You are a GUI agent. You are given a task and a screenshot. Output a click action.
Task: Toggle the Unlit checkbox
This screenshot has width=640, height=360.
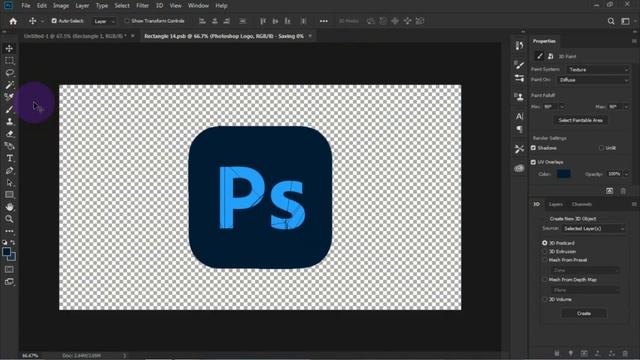point(601,148)
